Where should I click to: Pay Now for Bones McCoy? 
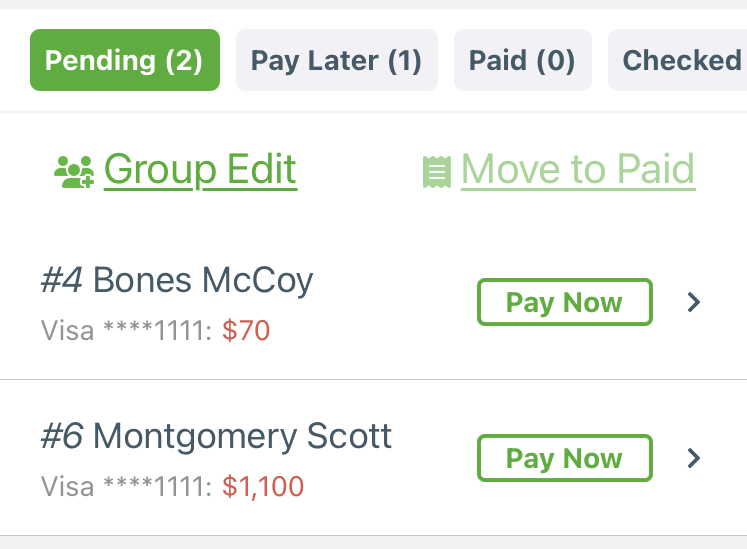565,302
